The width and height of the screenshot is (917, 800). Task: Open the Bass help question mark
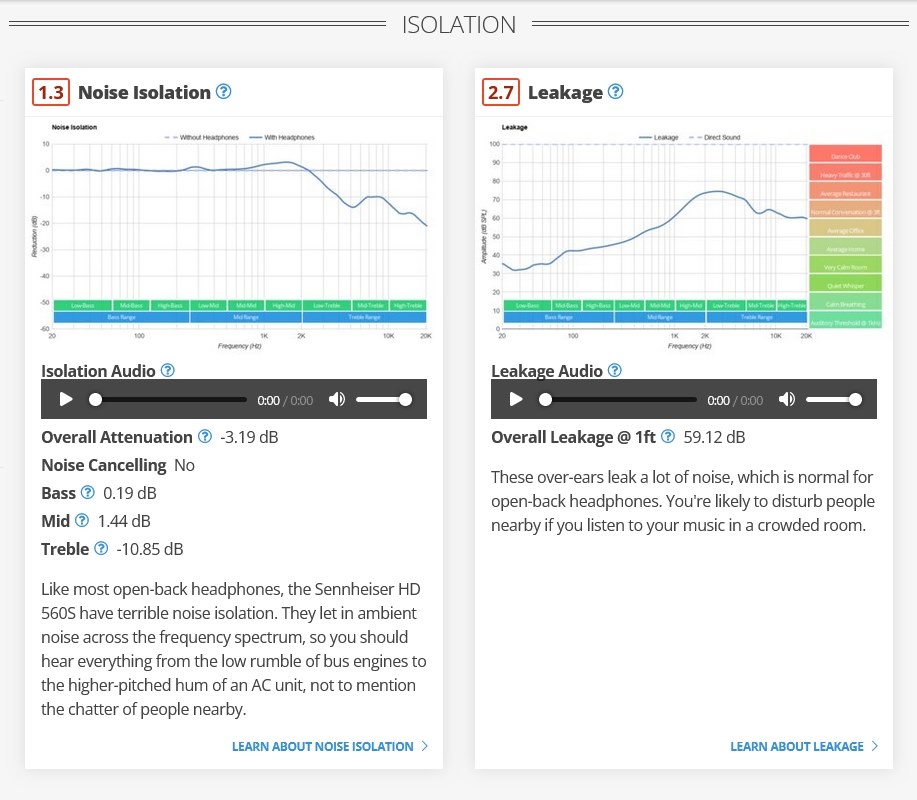pyautogui.click(x=87, y=492)
